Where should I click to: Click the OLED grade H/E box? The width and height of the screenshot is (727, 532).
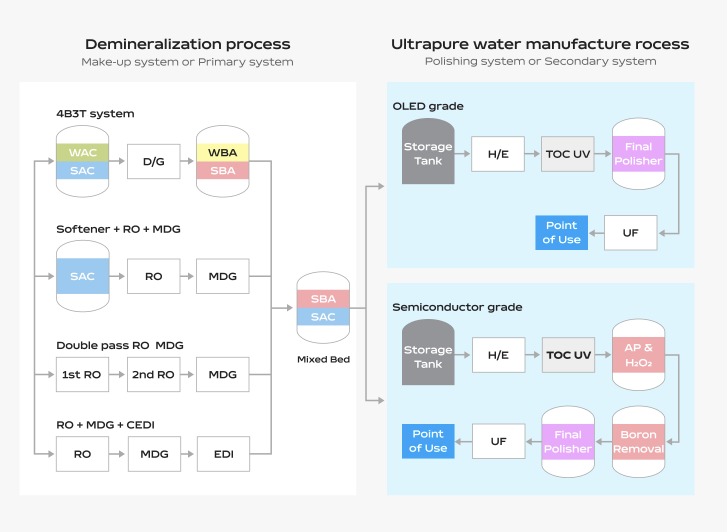498,154
